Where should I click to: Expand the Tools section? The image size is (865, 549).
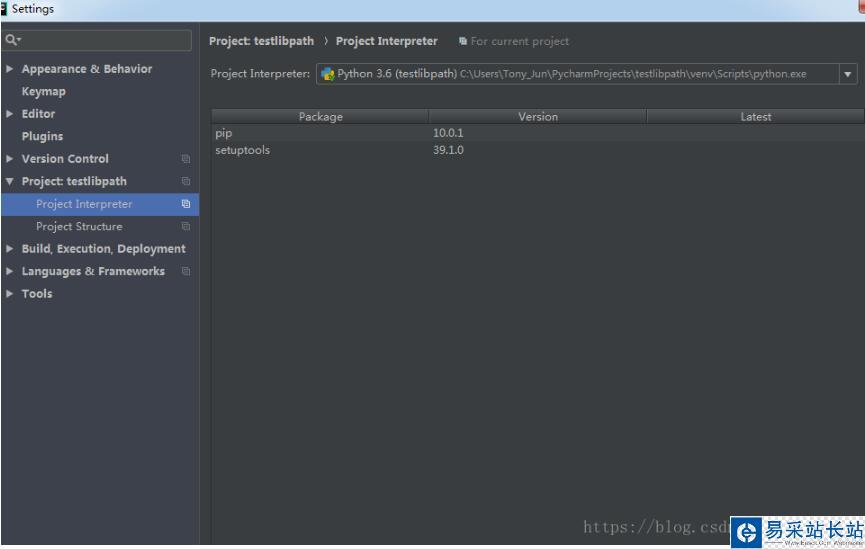[9, 294]
